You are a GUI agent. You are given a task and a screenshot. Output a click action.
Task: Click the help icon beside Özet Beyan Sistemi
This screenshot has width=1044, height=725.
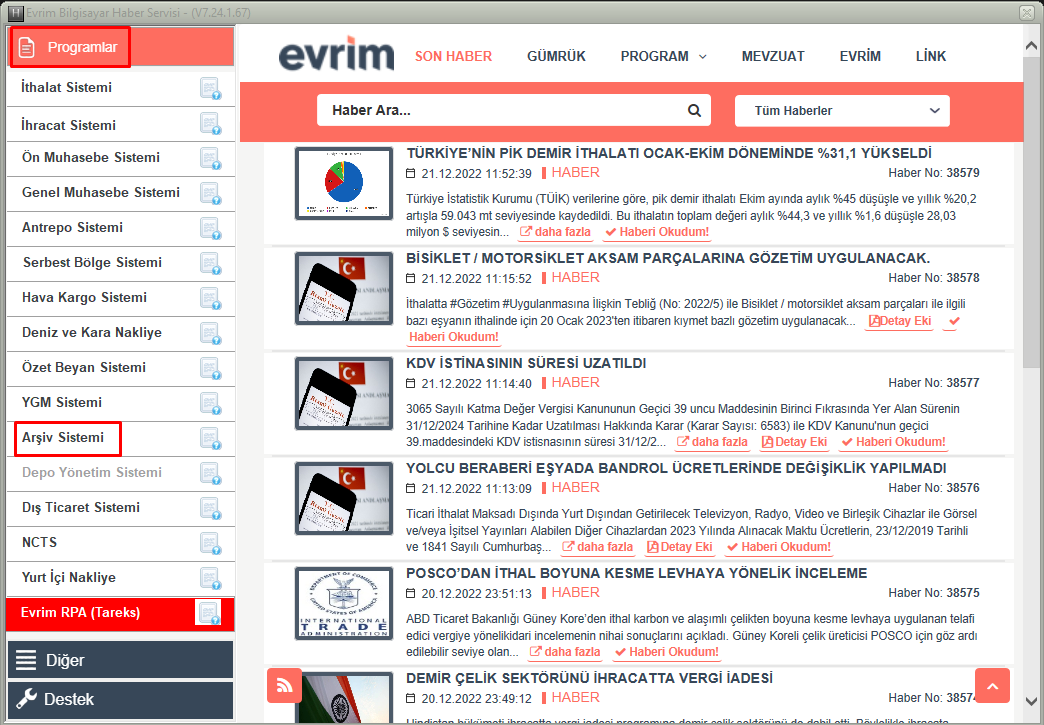(210, 368)
